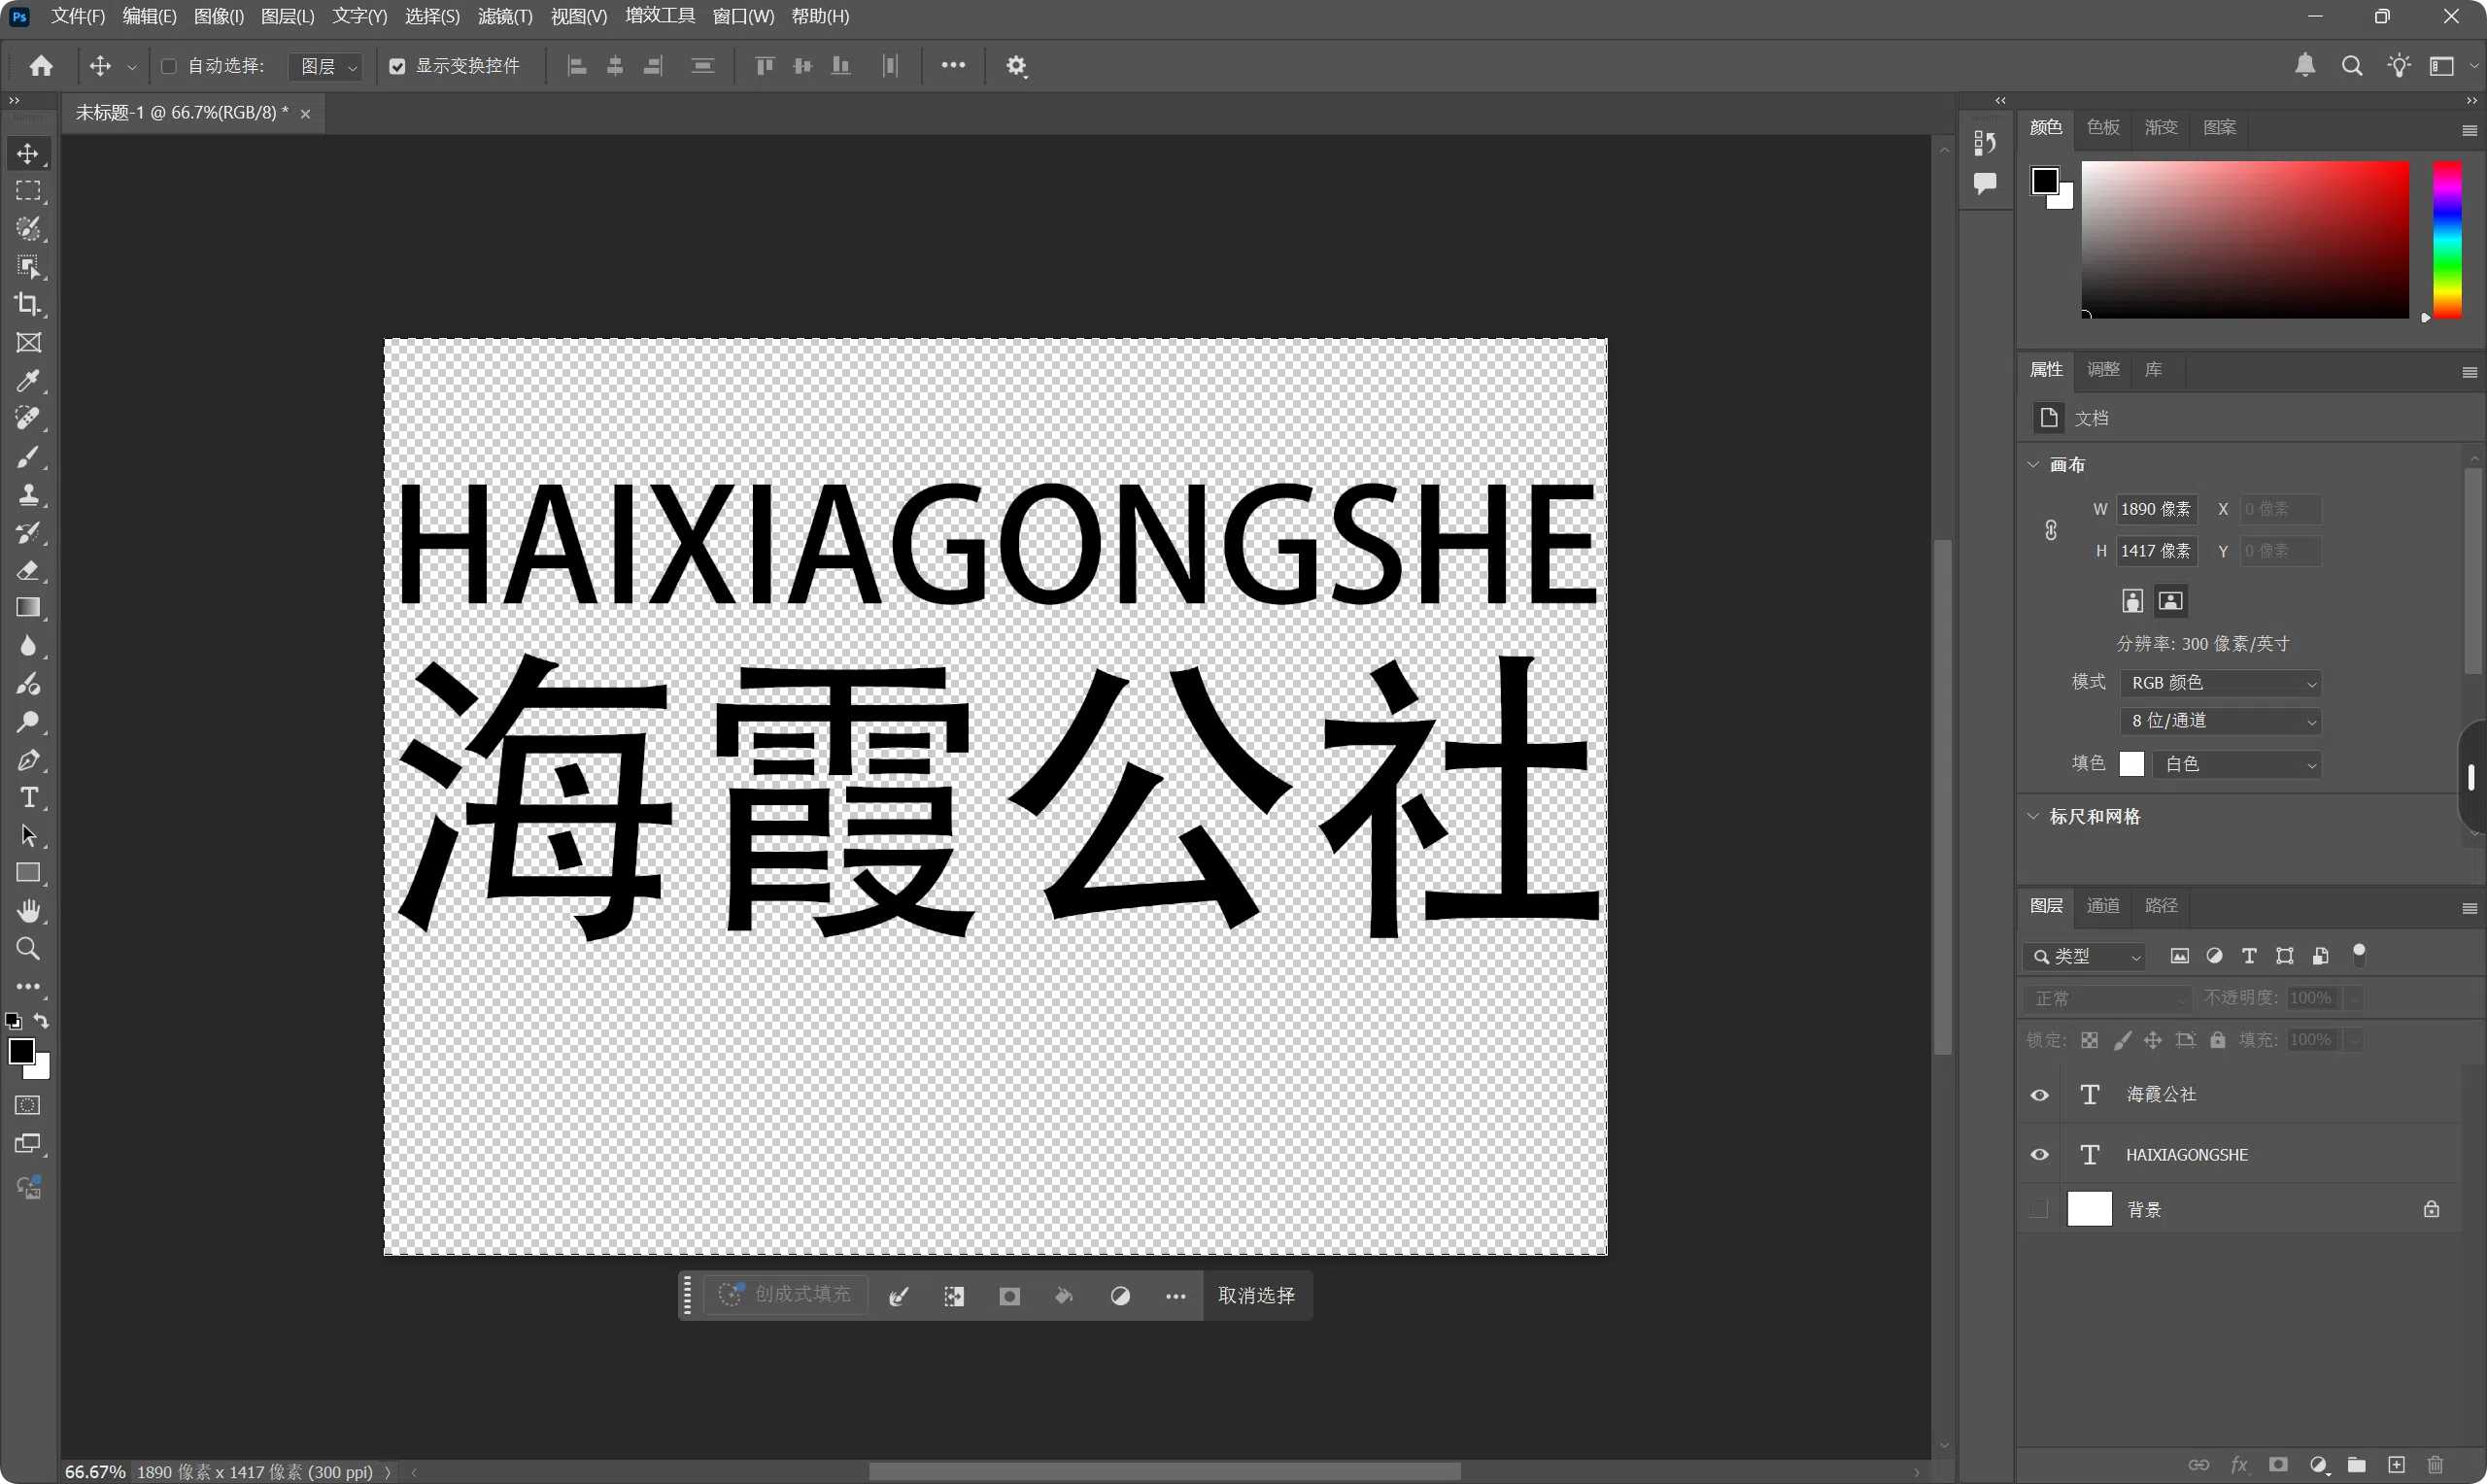Select the Clone Stamp tool
Screen dimensions: 2487x1484
[28, 494]
